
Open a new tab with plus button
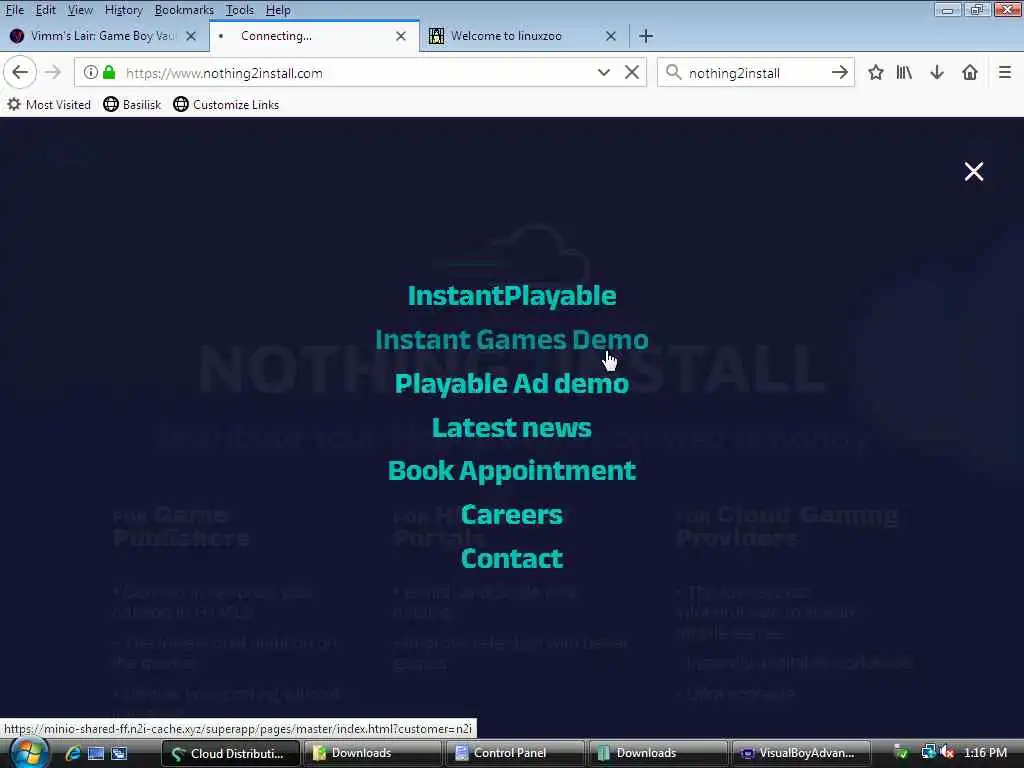pos(646,36)
